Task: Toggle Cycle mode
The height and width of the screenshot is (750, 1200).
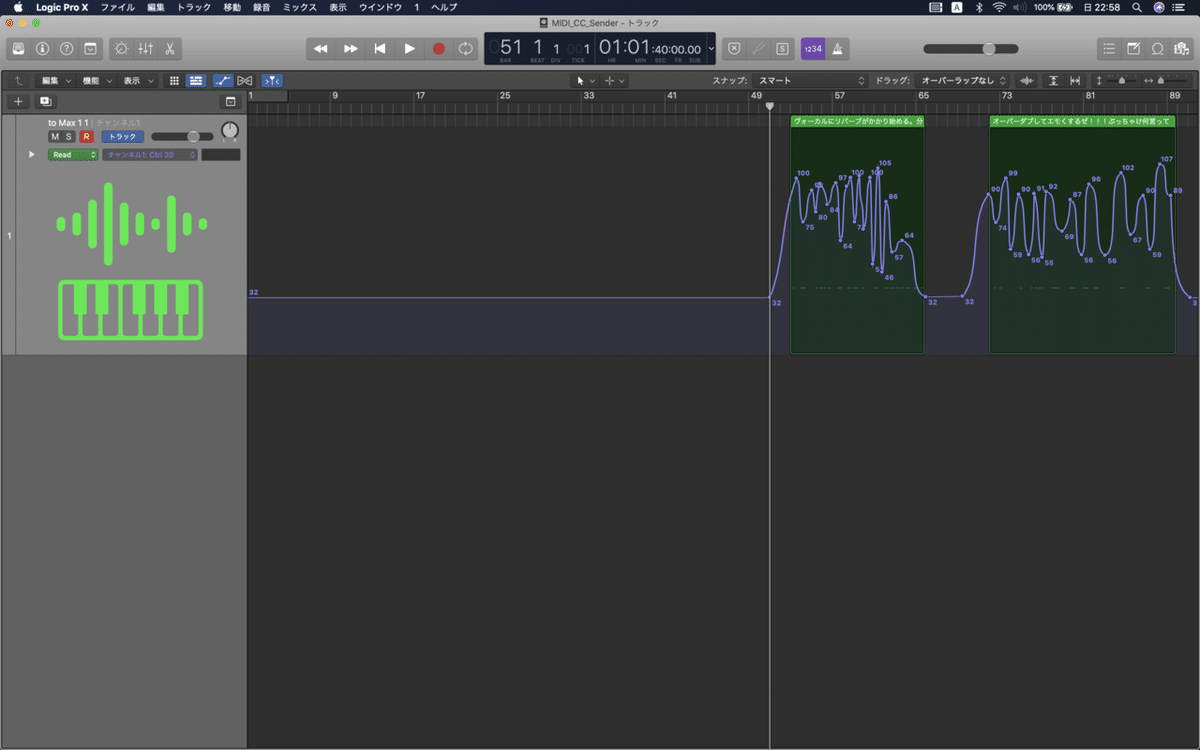Action: [466, 48]
